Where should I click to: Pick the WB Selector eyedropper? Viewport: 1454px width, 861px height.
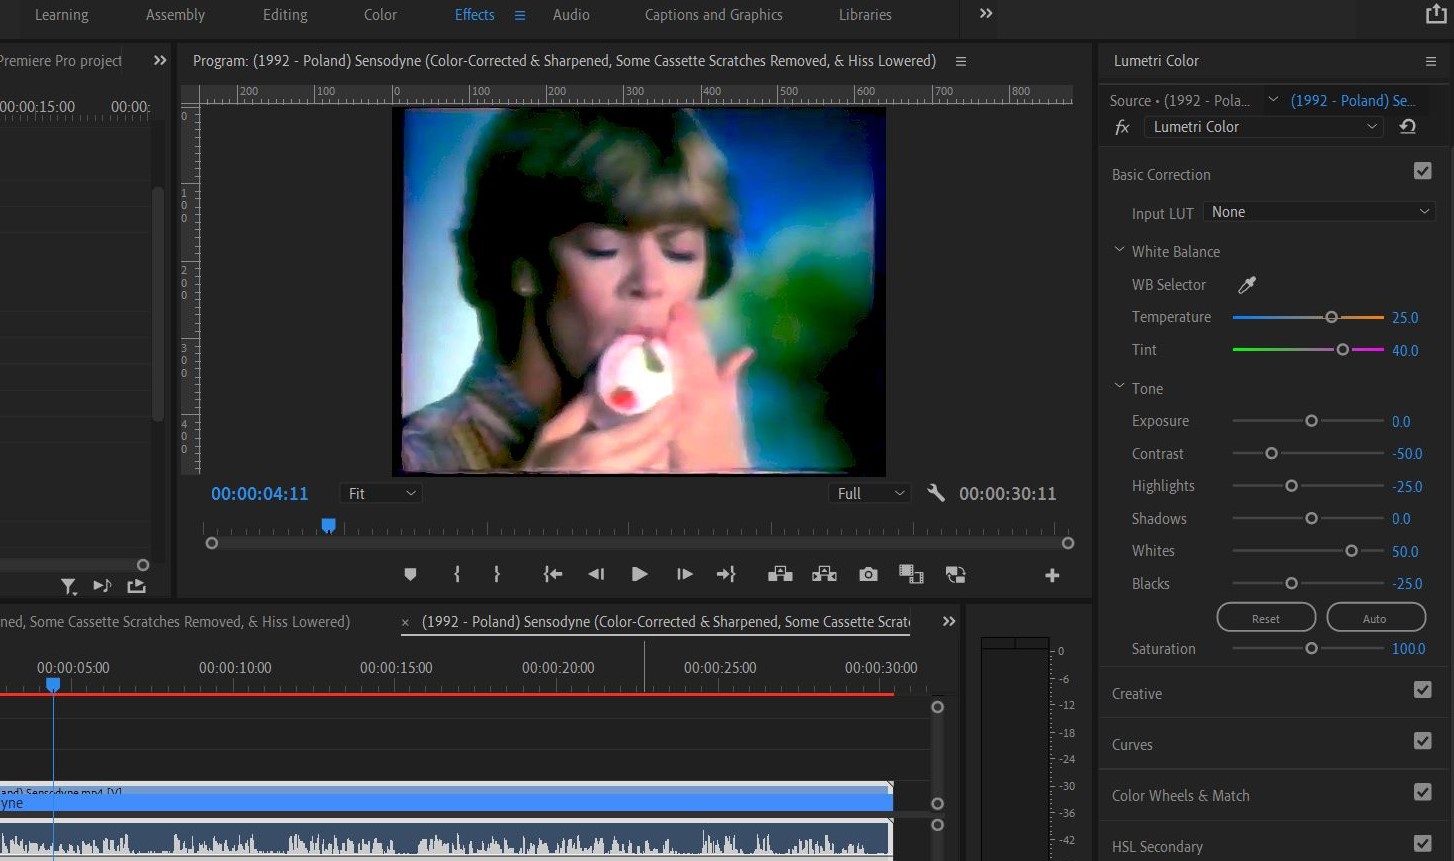coord(1247,285)
